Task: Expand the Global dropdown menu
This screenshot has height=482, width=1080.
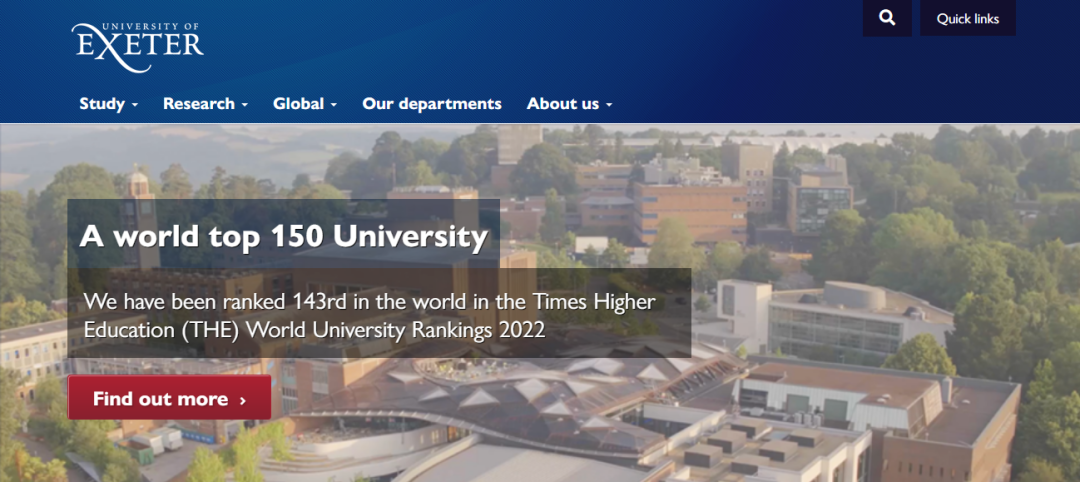Action: 305,104
